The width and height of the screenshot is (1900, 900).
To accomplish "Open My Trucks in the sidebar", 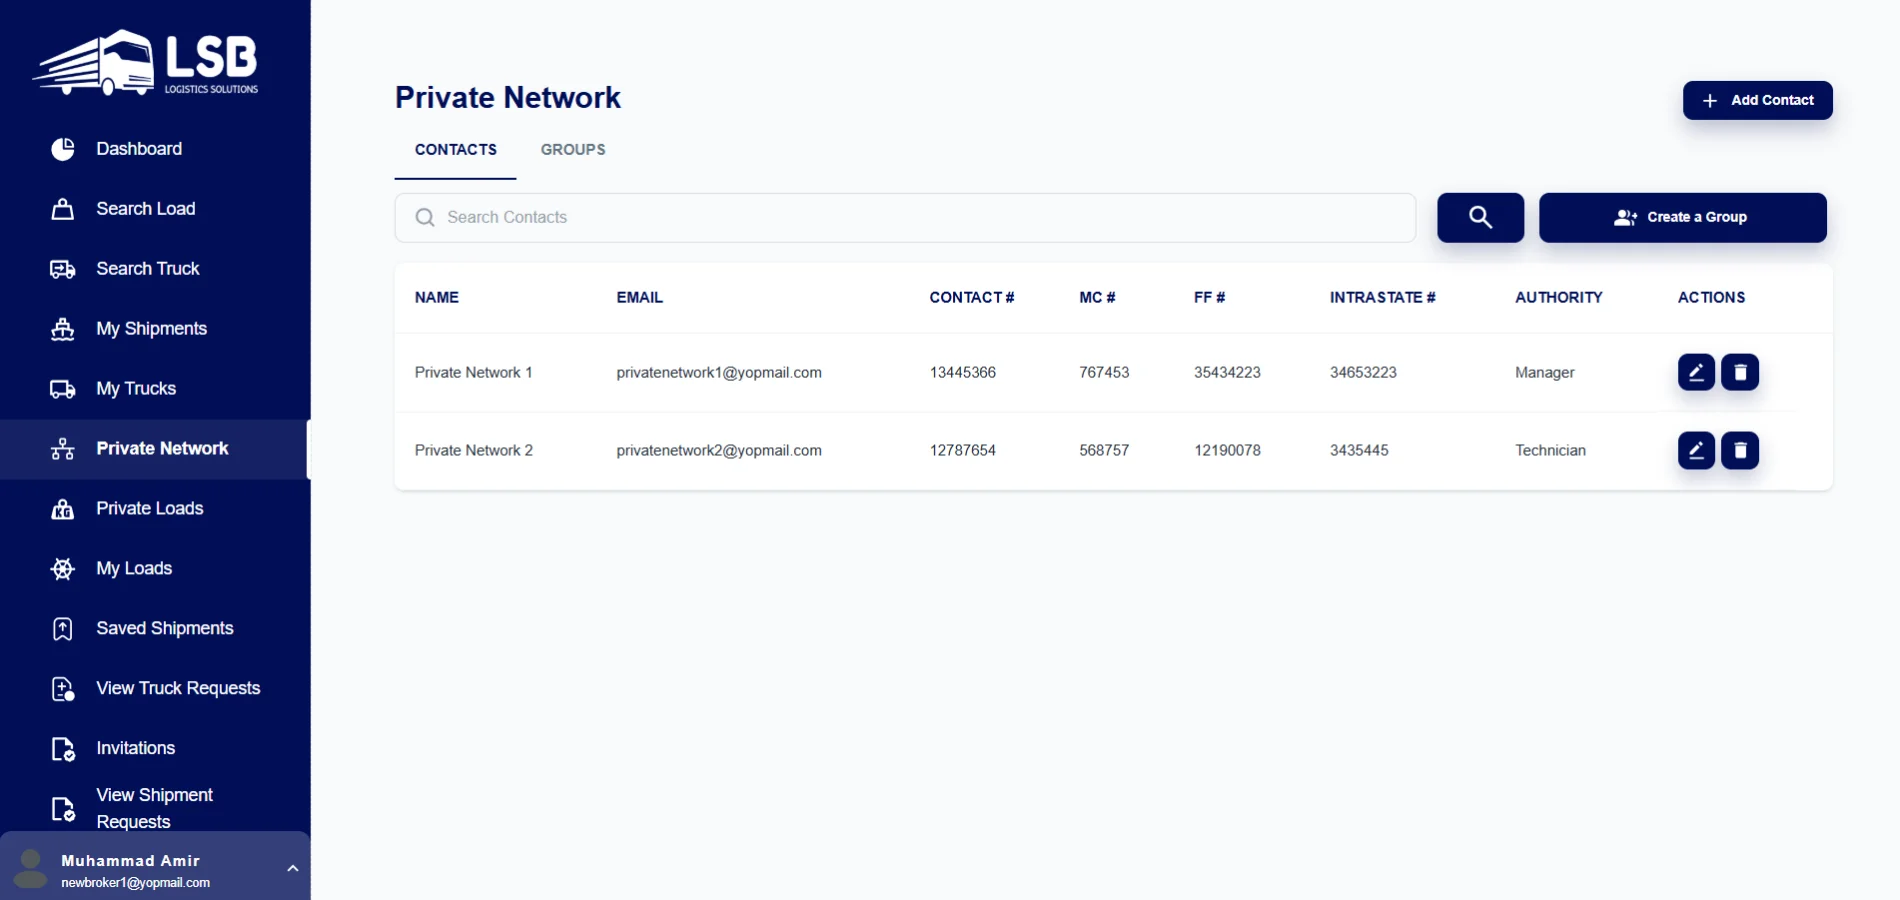I will pyautogui.click(x=136, y=389).
